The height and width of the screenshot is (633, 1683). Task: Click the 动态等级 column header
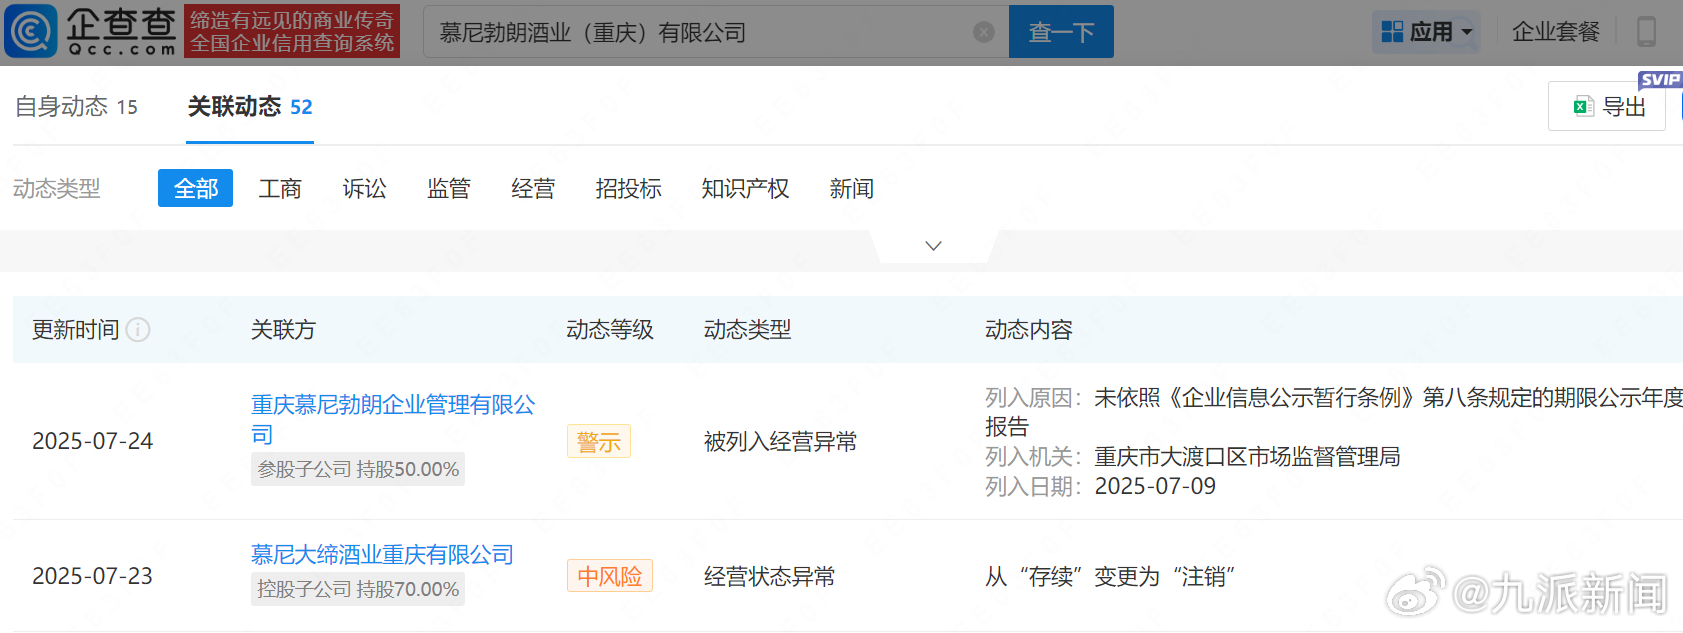pyautogui.click(x=610, y=329)
